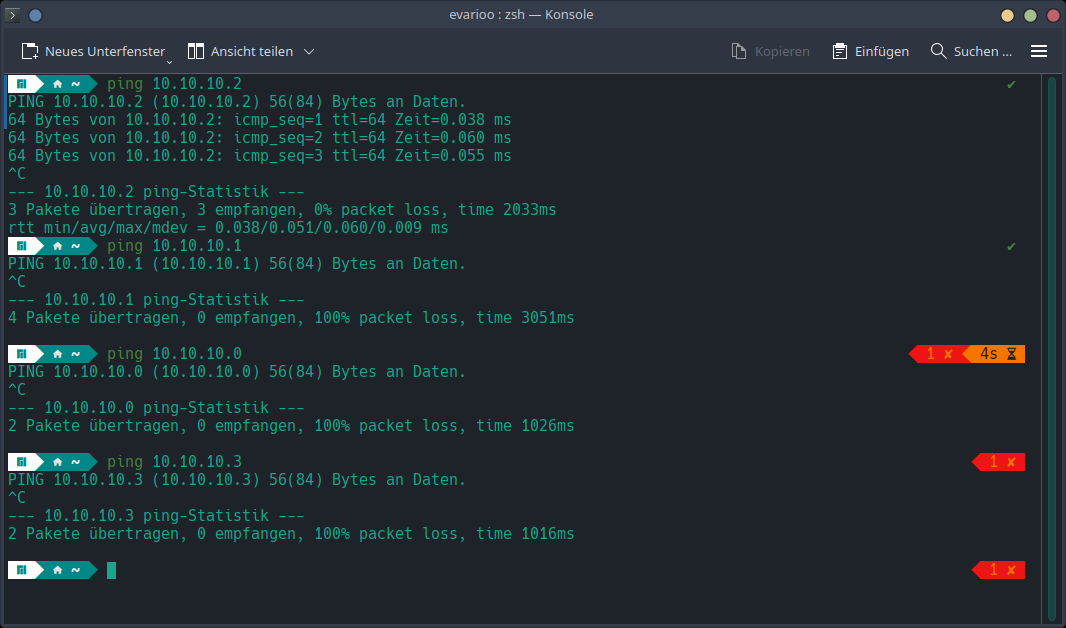Click the Kopieren button

click(x=770, y=51)
